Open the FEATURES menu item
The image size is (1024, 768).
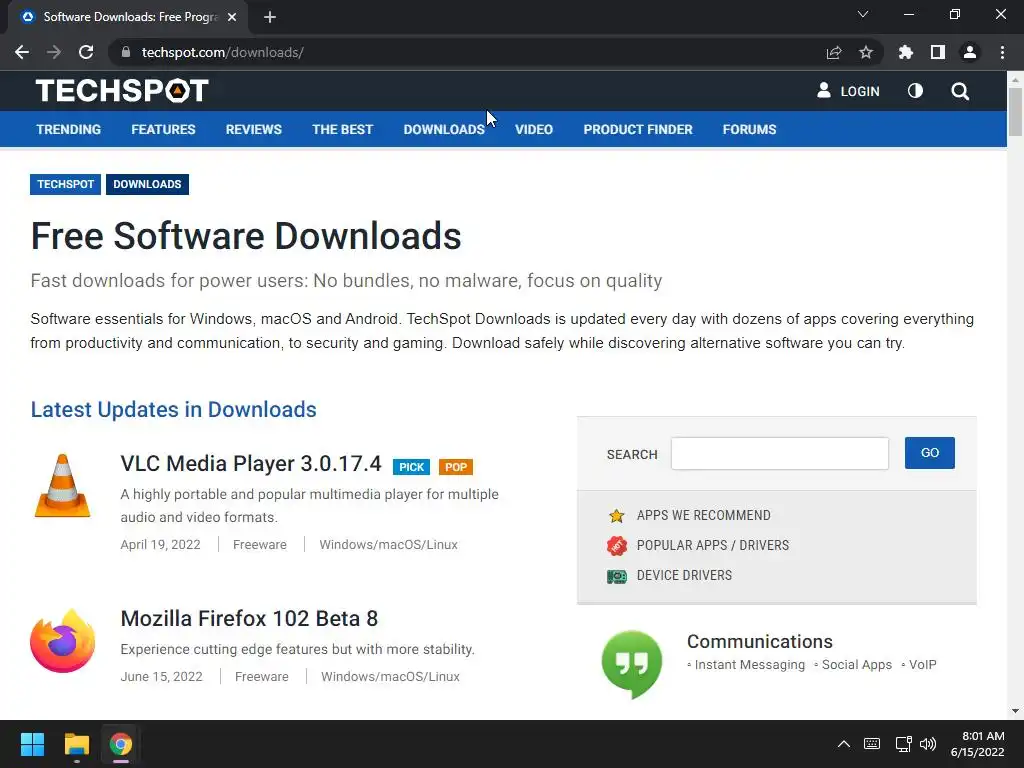(163, 129)
